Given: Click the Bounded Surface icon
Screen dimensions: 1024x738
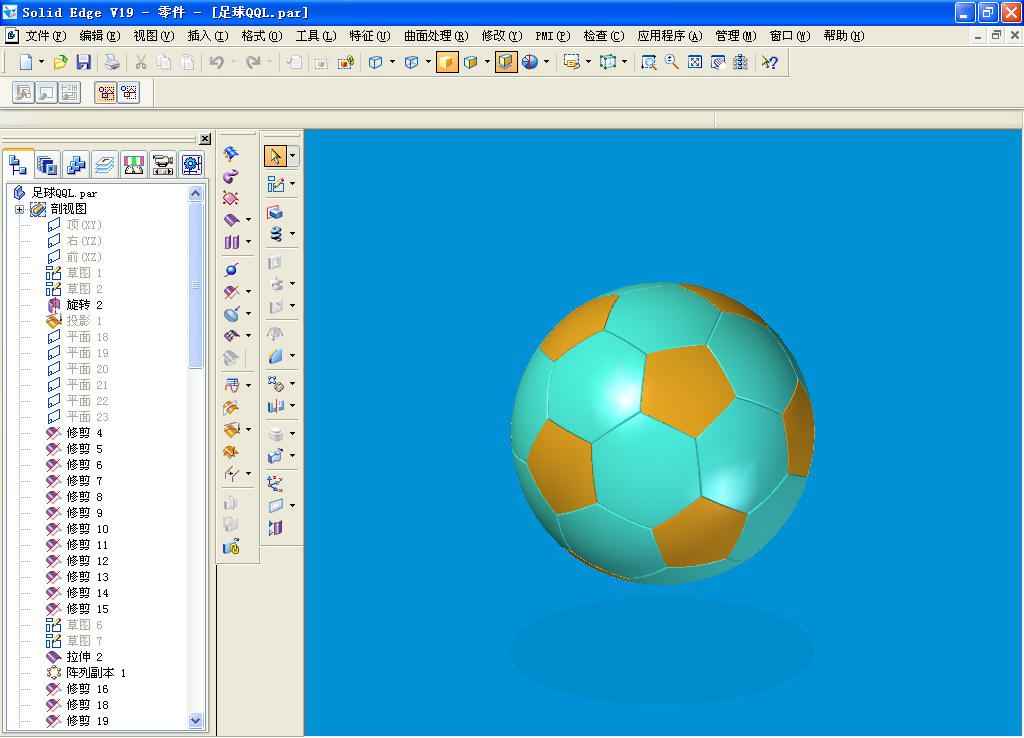Looking at the screenshot, I should pyautogui.click(x=231, y=198).
